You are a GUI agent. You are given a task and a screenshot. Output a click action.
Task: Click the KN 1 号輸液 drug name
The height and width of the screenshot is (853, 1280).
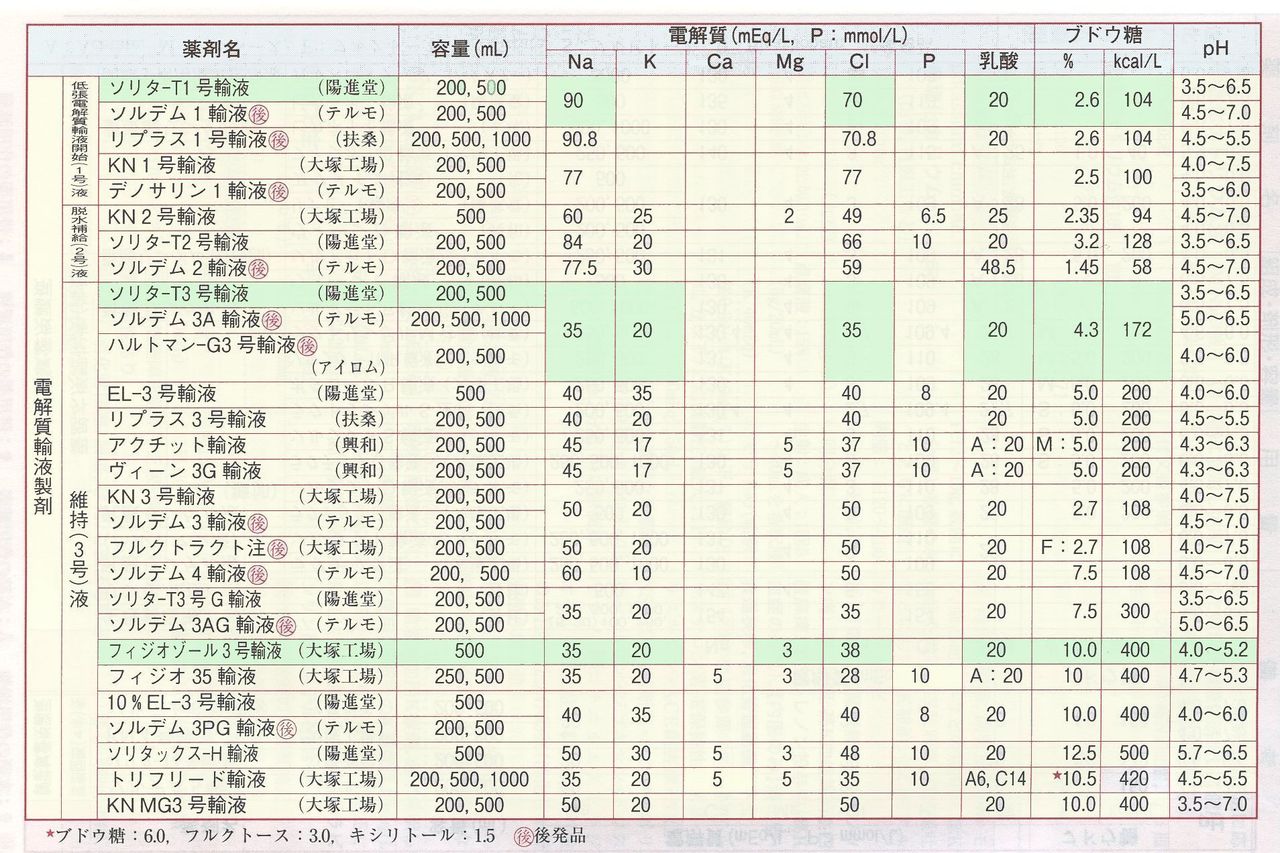tap(162, 165)
